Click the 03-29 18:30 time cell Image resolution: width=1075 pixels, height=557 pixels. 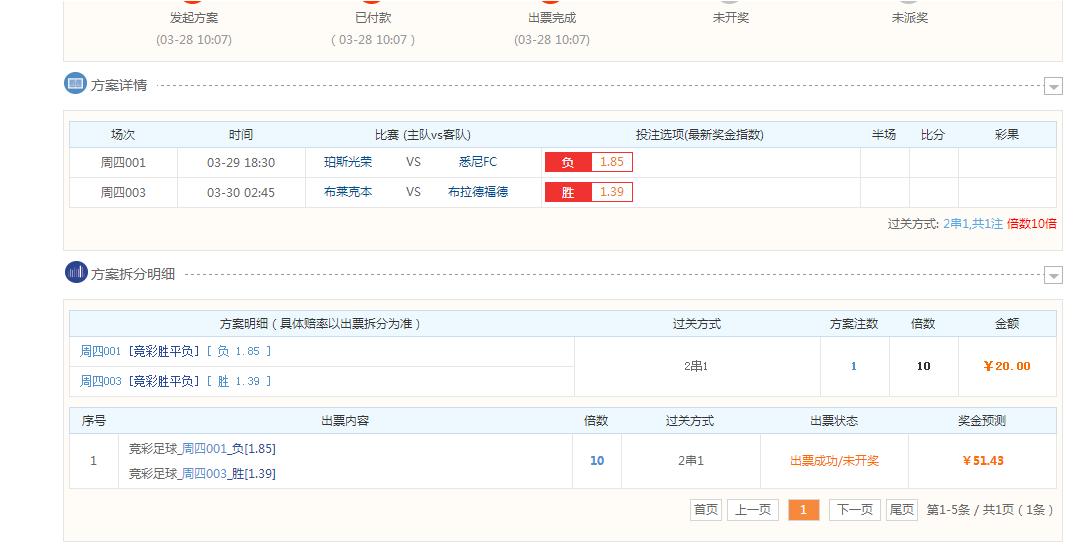pyautogui.click(x=241, y=163)
